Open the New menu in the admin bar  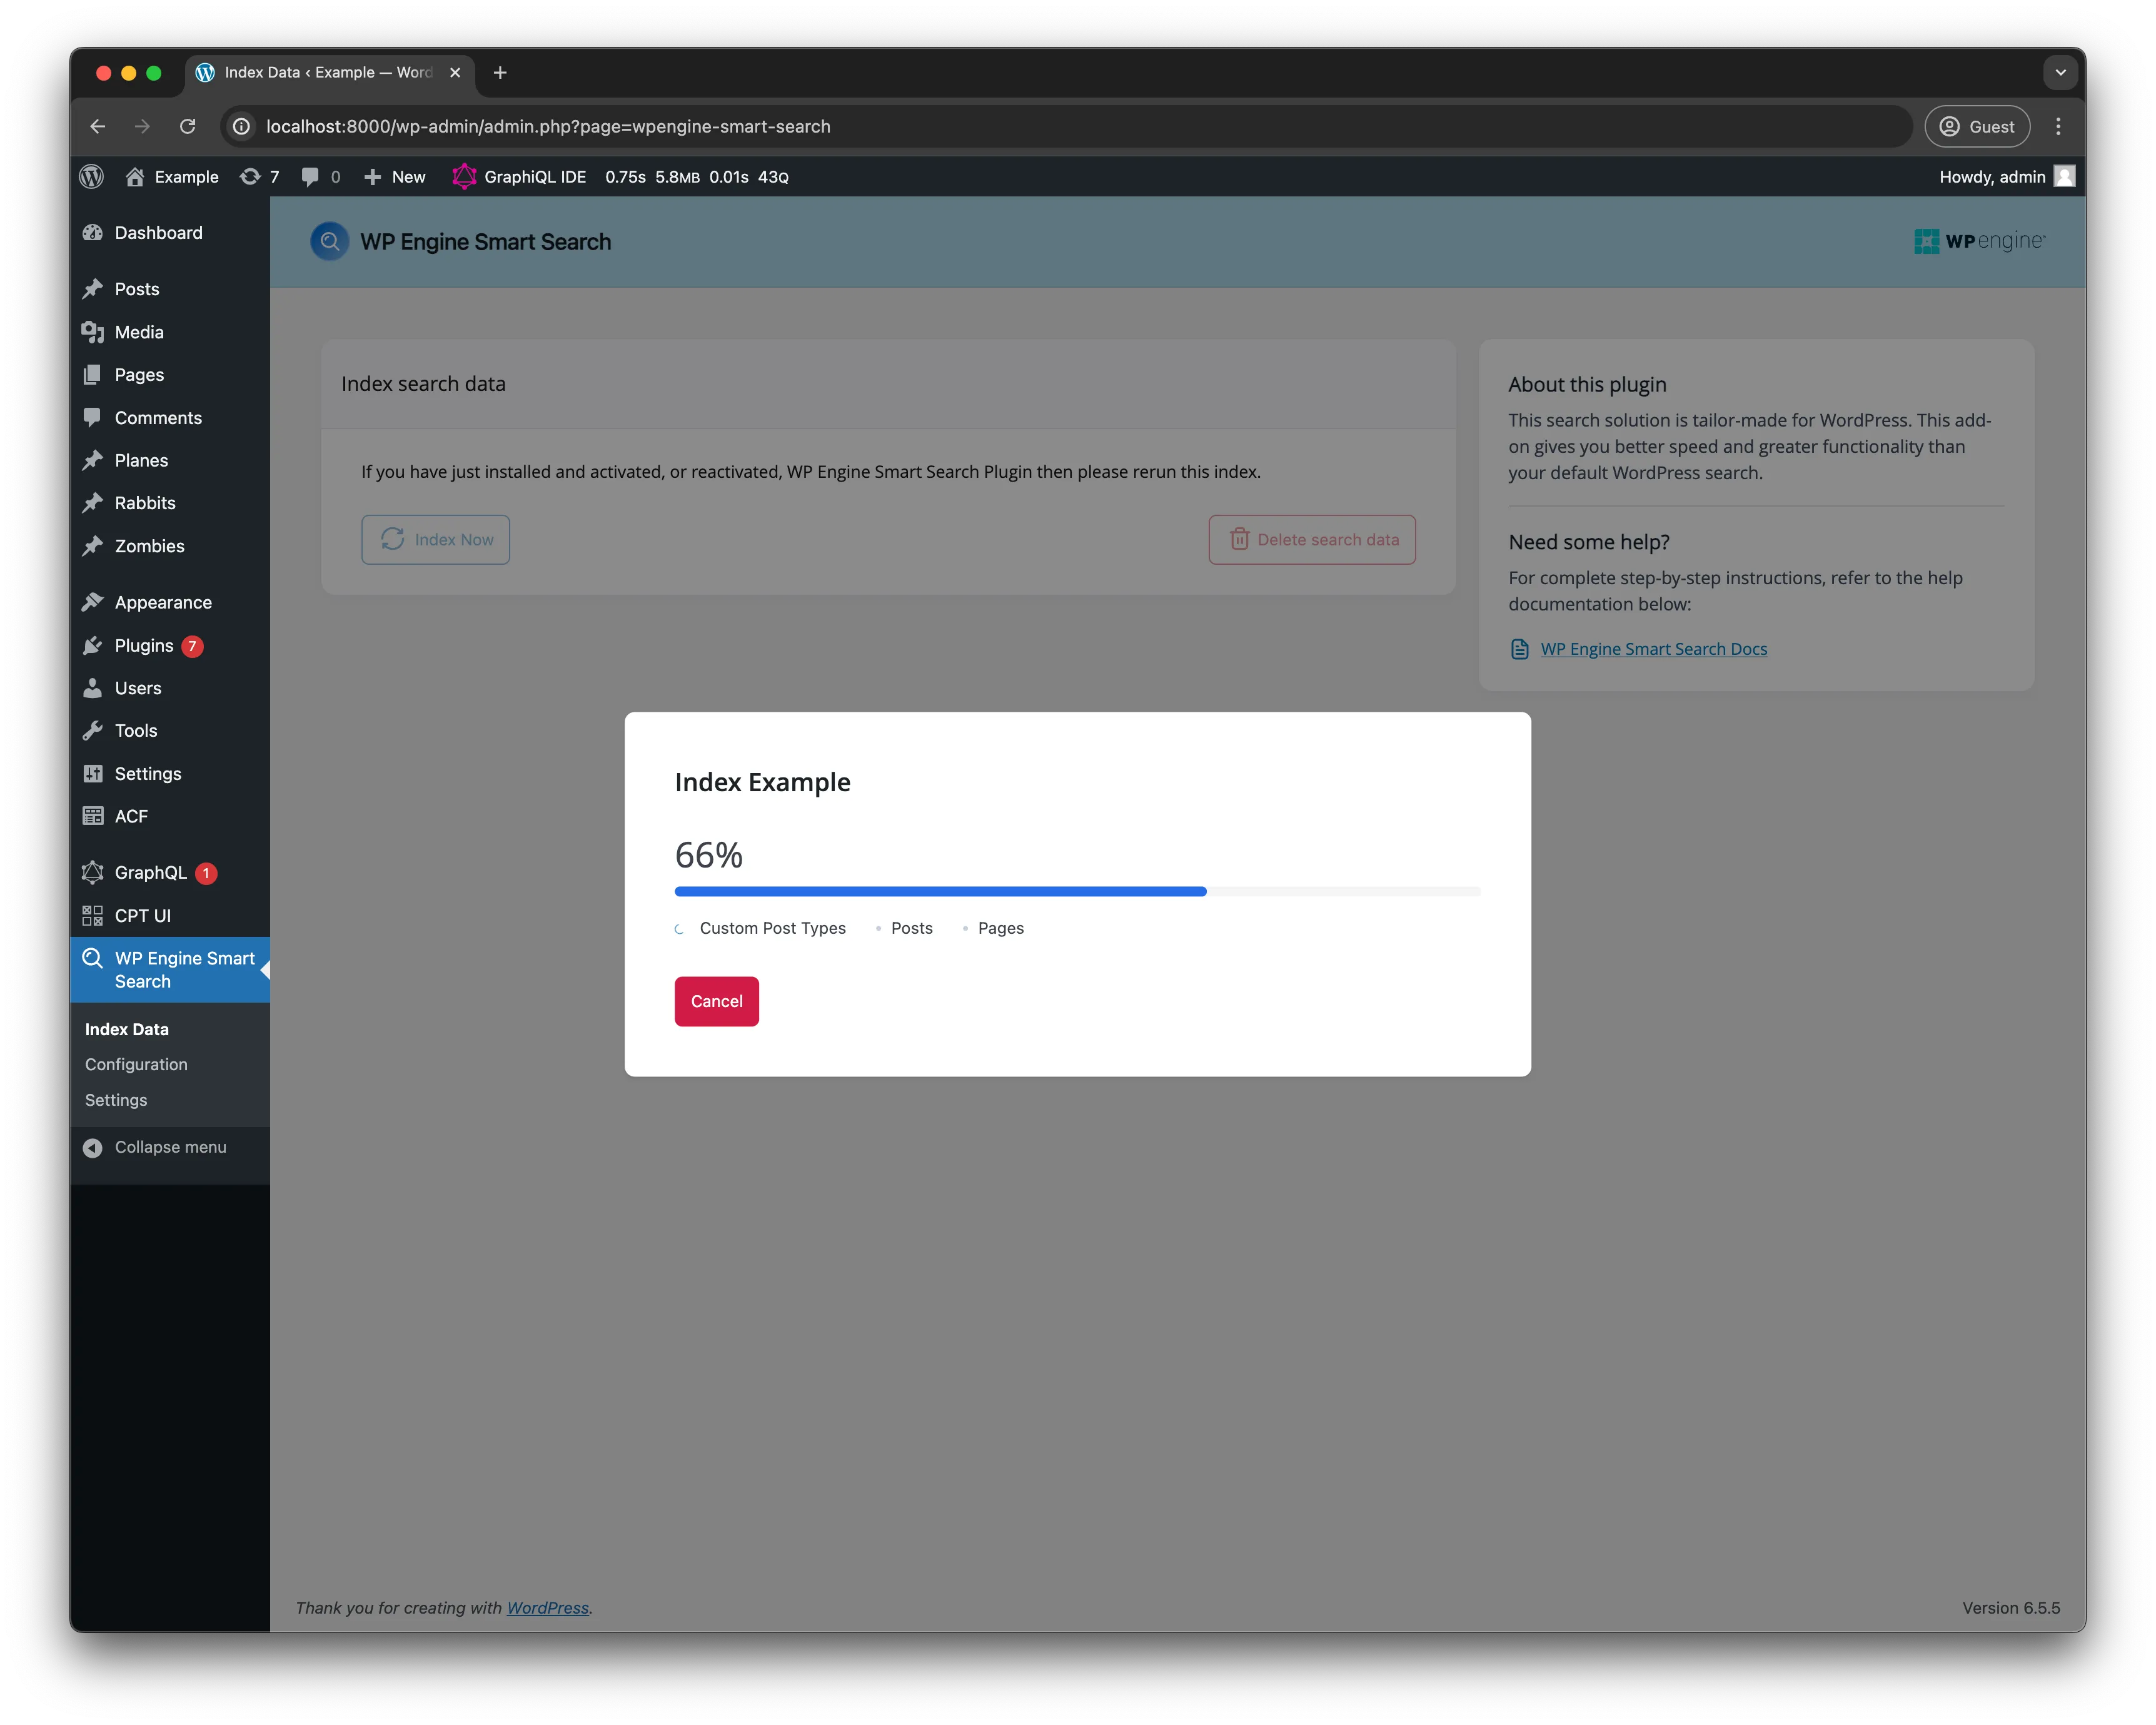(x=393, y=176)
